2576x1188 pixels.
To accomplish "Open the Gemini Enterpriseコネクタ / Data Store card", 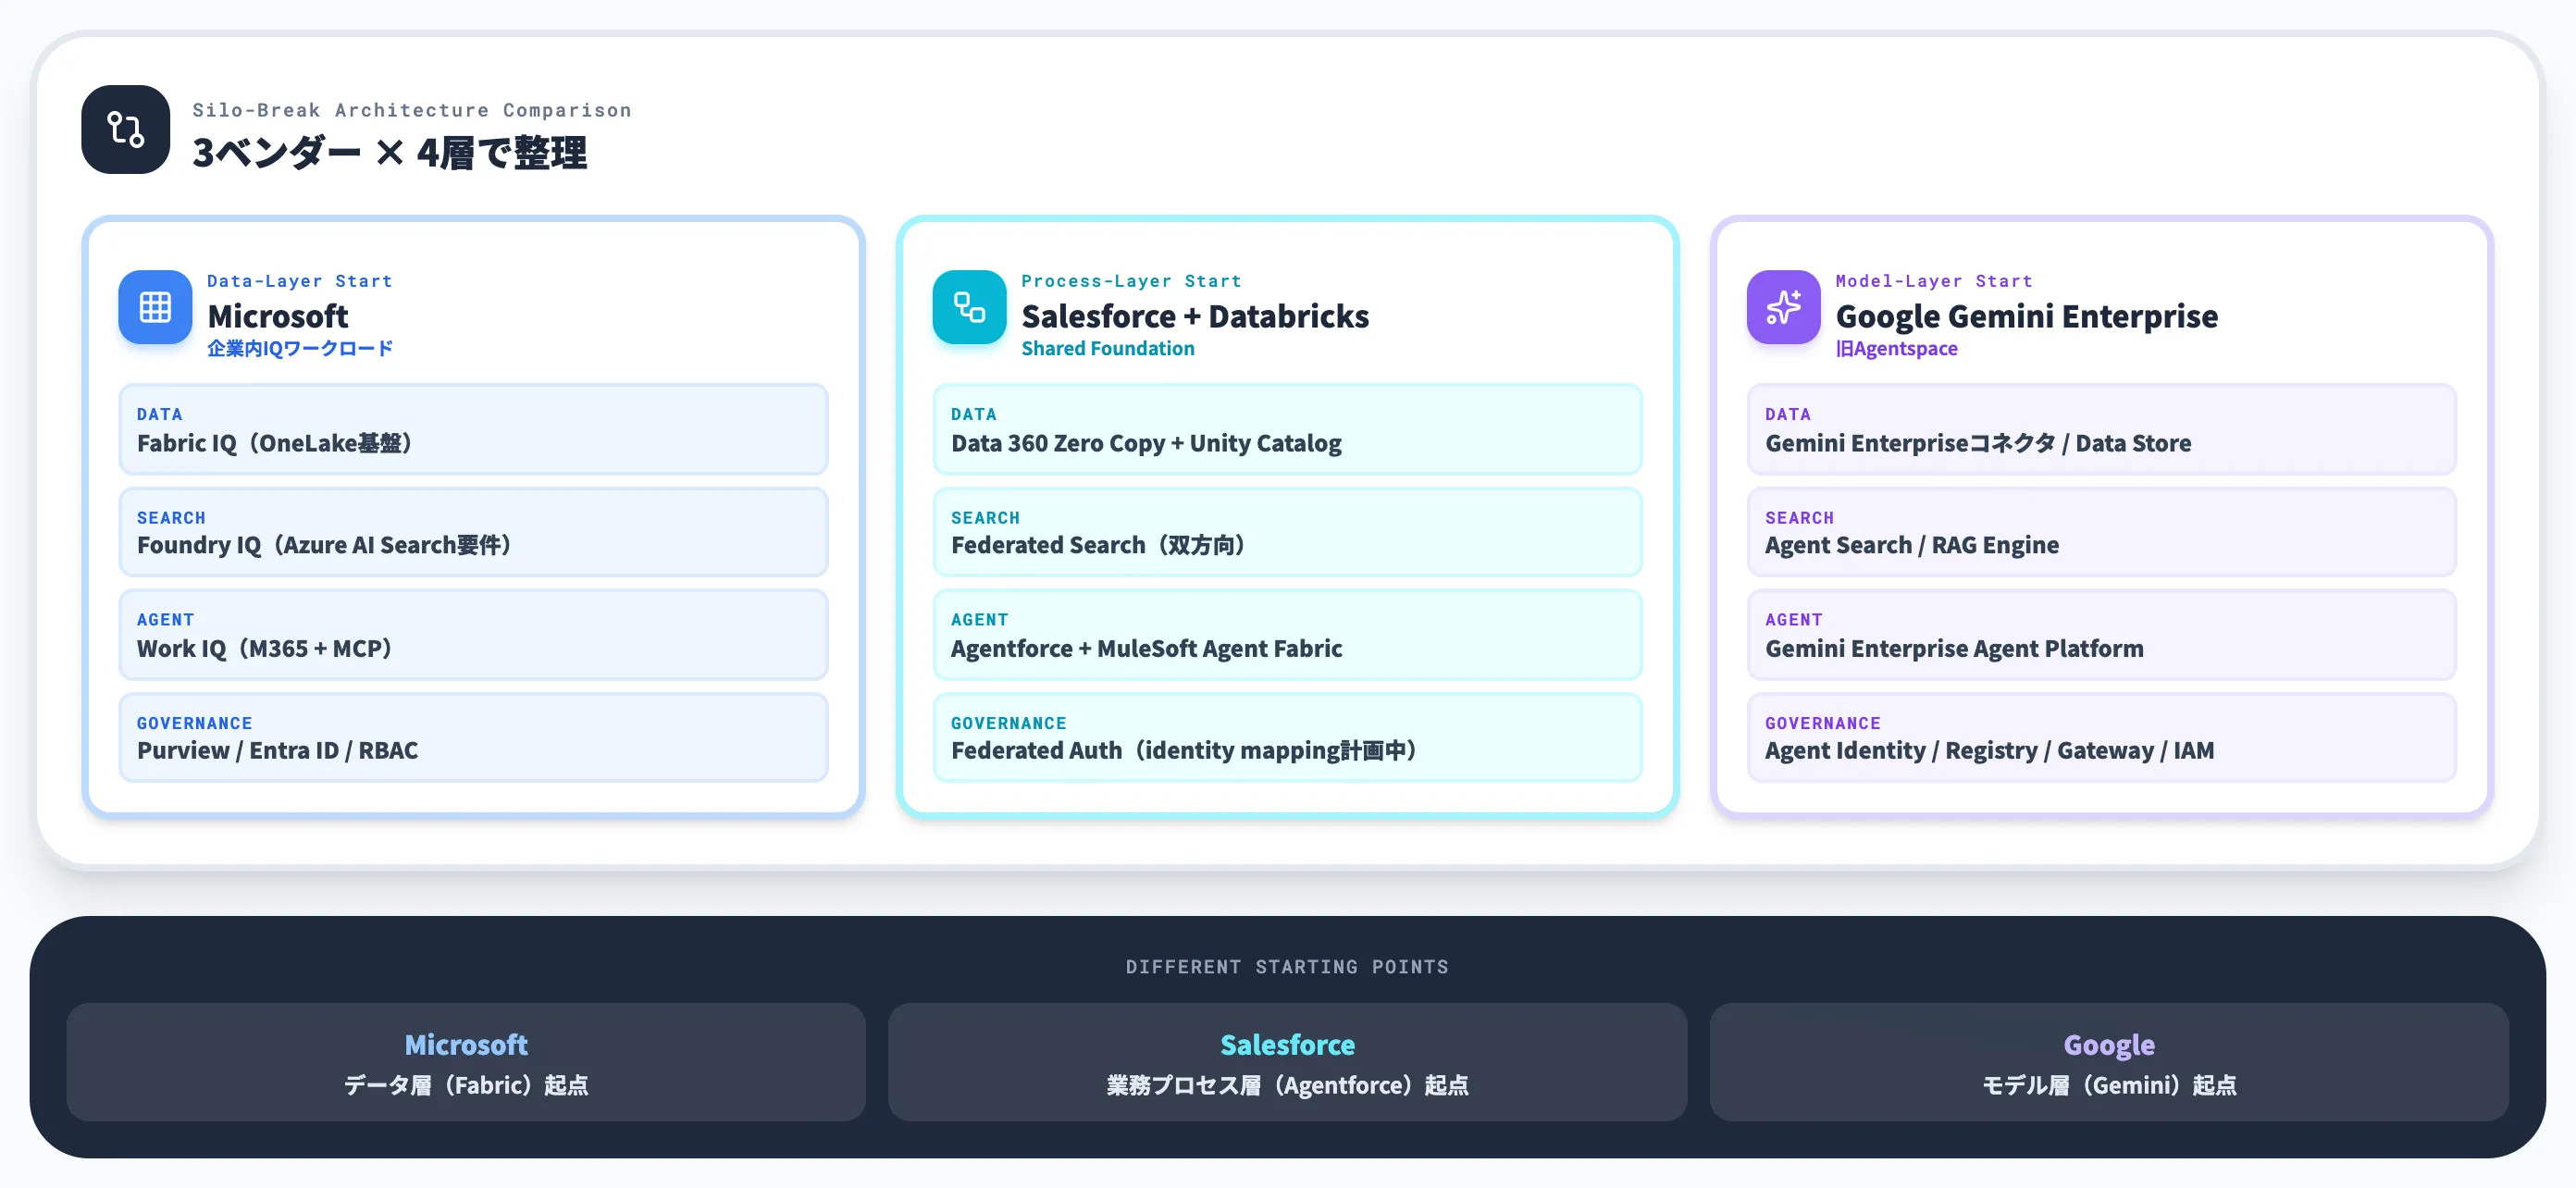I will coord(2101,429).
